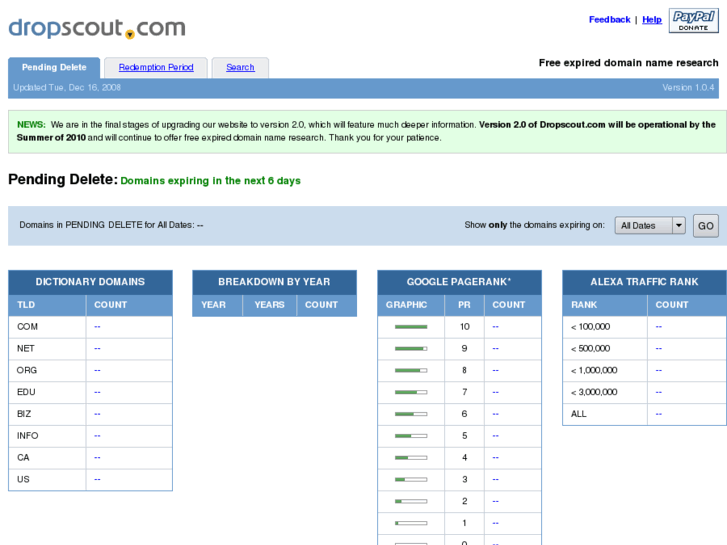Click the CA count link
727x545 pixels.
pyautogui.click(x=97, y=457)
